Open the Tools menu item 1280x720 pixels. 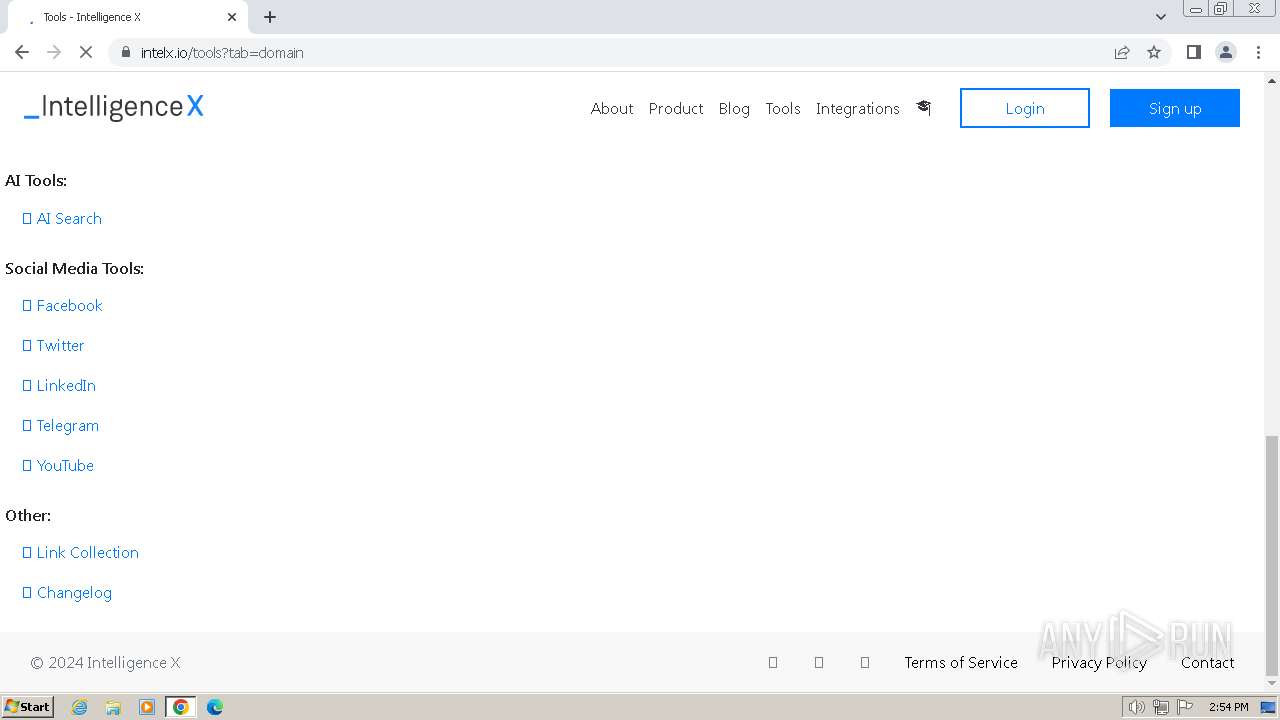coord(783,108)
